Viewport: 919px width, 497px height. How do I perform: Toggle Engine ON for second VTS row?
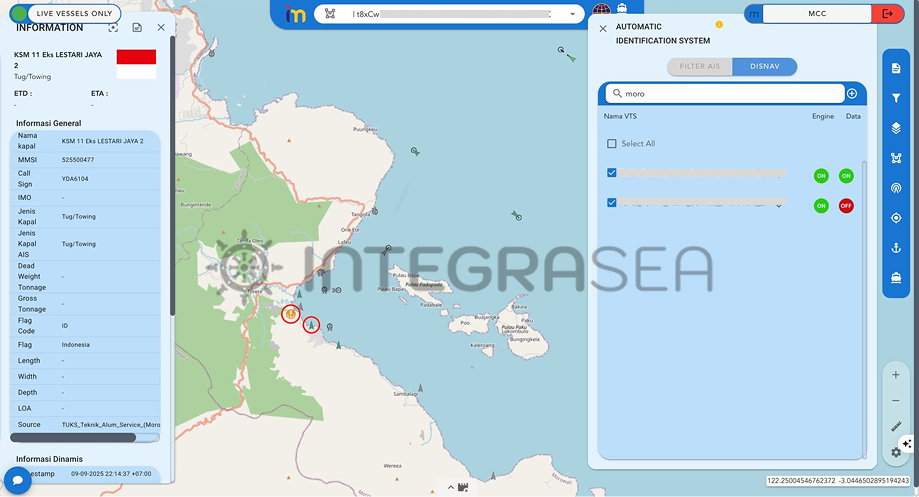(821, 206)
